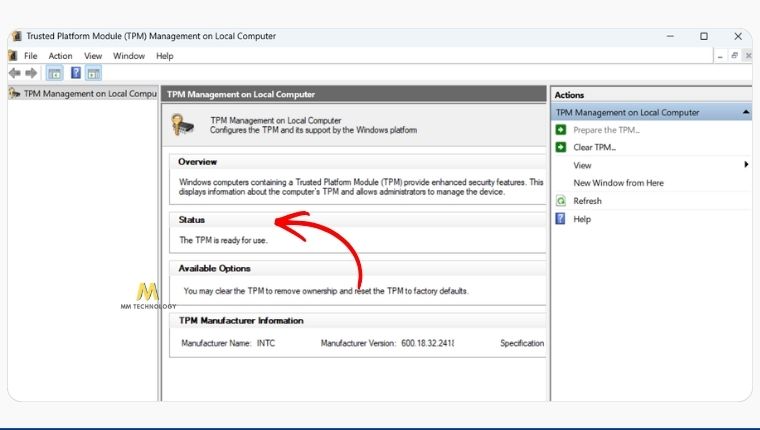Minimize the inner MMC child window
The height and width of the screenshot is (430, 760).
pos(720,56)
